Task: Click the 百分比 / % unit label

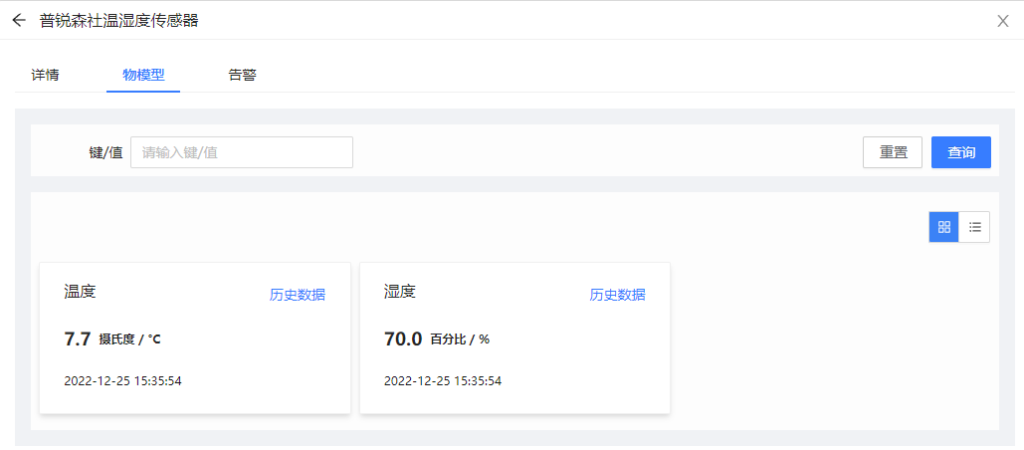Action: pos(460,340)
